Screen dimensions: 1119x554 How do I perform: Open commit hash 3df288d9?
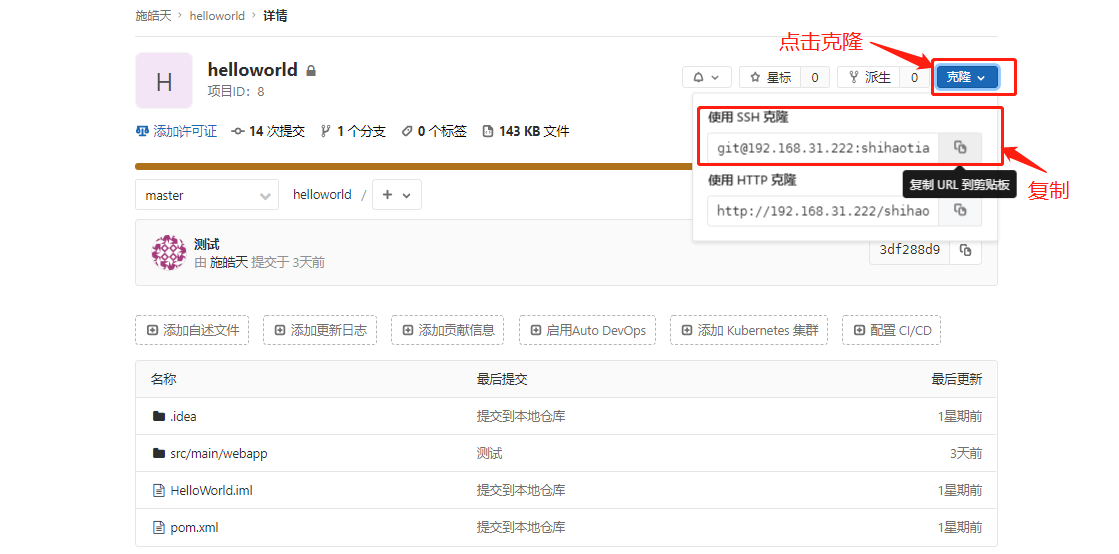(909, 250)
